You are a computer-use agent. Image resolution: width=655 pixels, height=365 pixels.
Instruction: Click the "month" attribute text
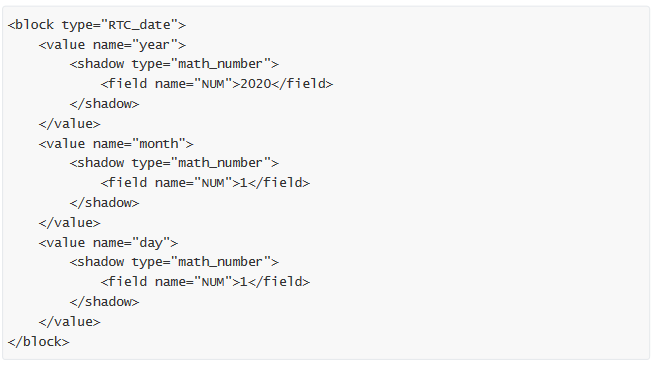159,144
